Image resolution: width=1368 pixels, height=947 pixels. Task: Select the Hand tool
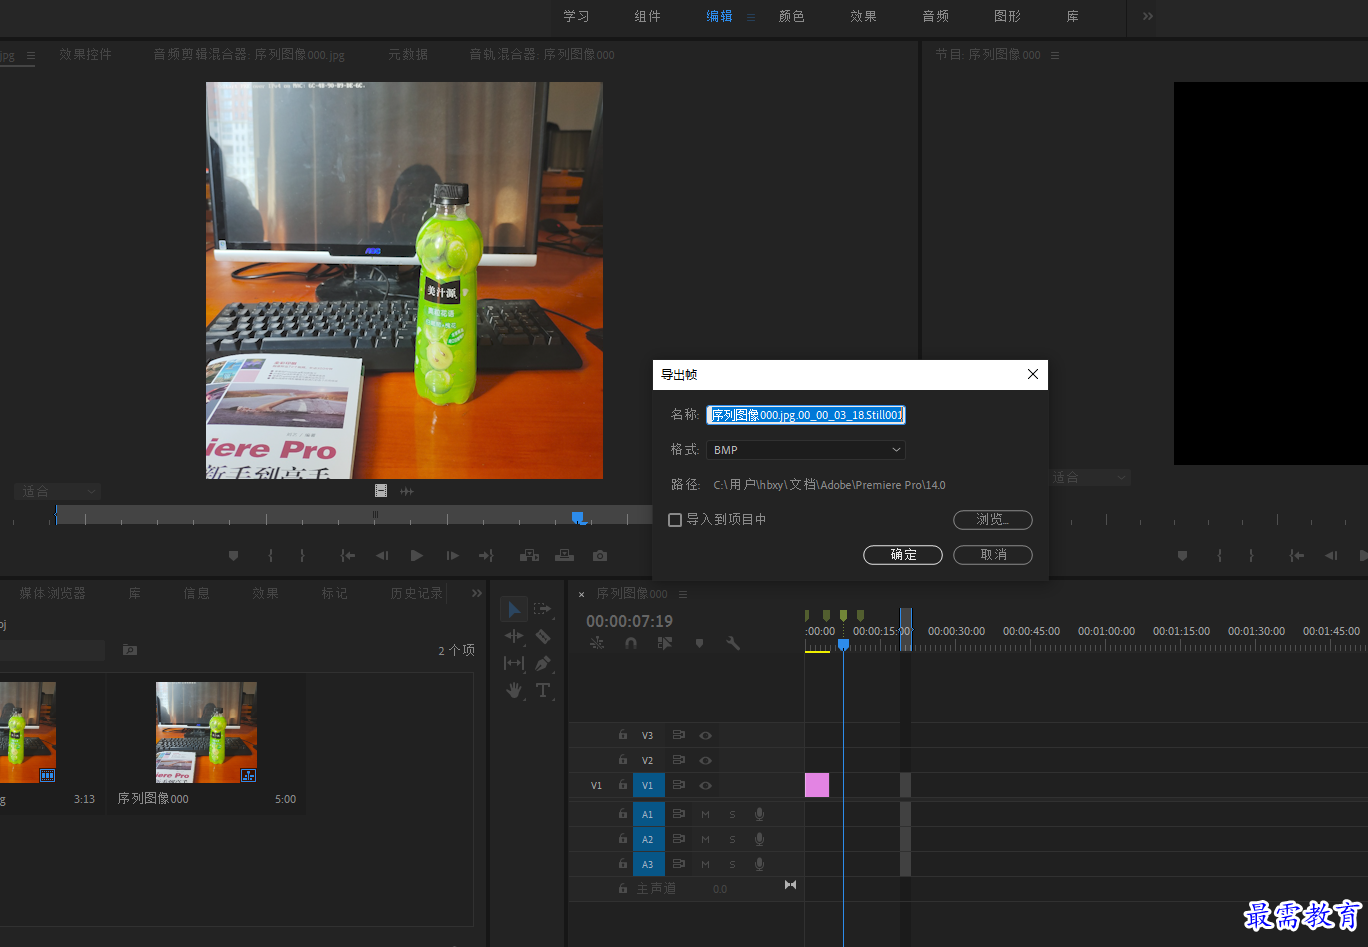click(x=514, y=690)
